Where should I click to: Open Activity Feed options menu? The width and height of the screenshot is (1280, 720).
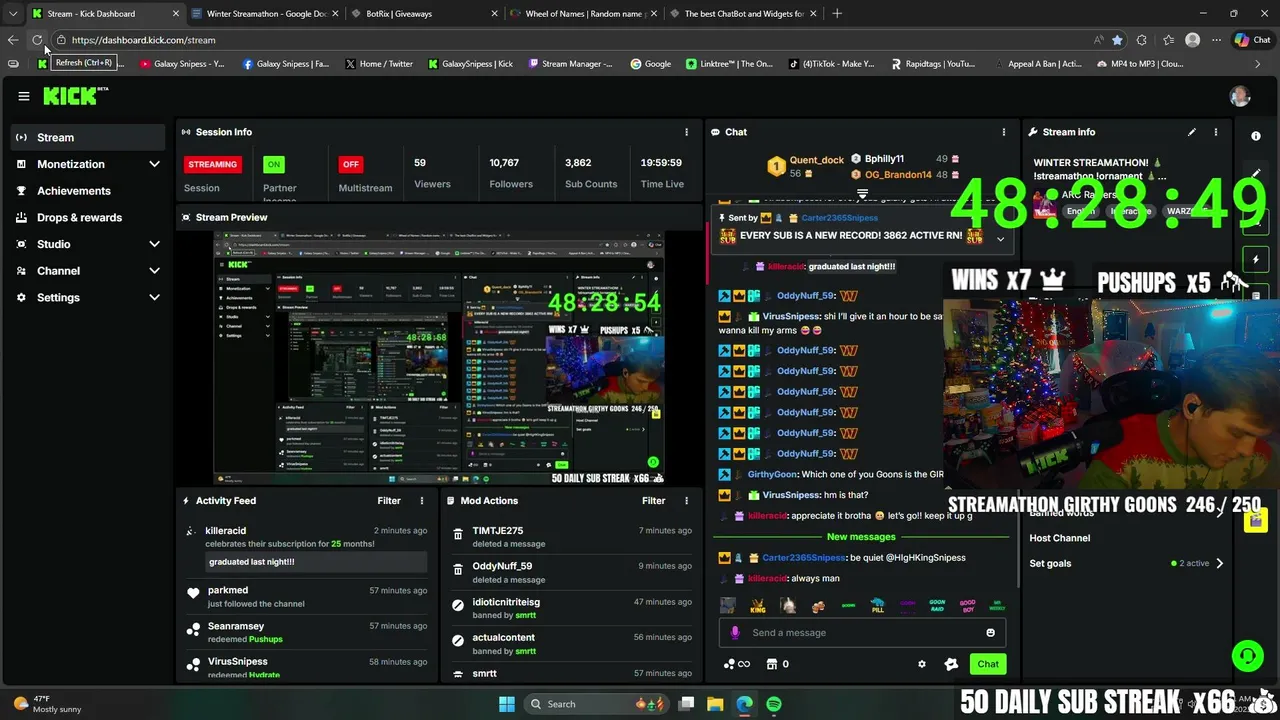point(422,501)
